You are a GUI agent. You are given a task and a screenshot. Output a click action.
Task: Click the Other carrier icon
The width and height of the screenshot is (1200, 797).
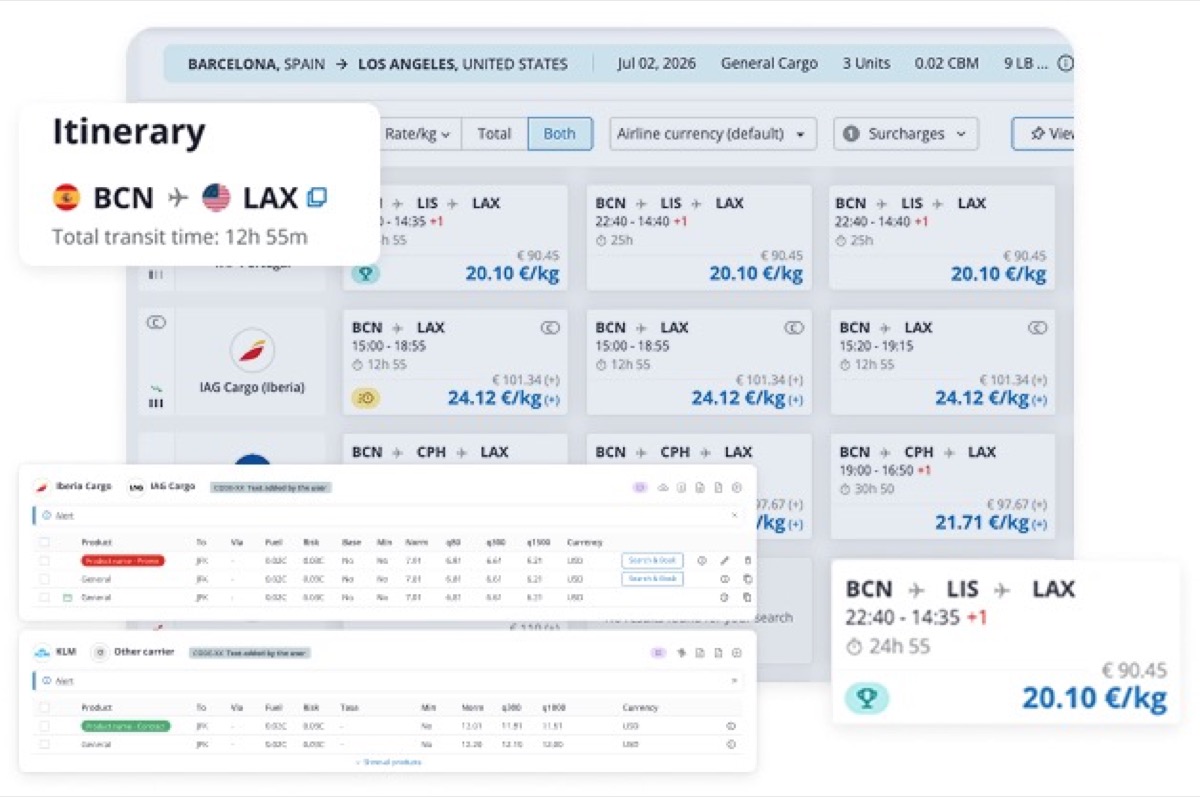click(99, 652)
